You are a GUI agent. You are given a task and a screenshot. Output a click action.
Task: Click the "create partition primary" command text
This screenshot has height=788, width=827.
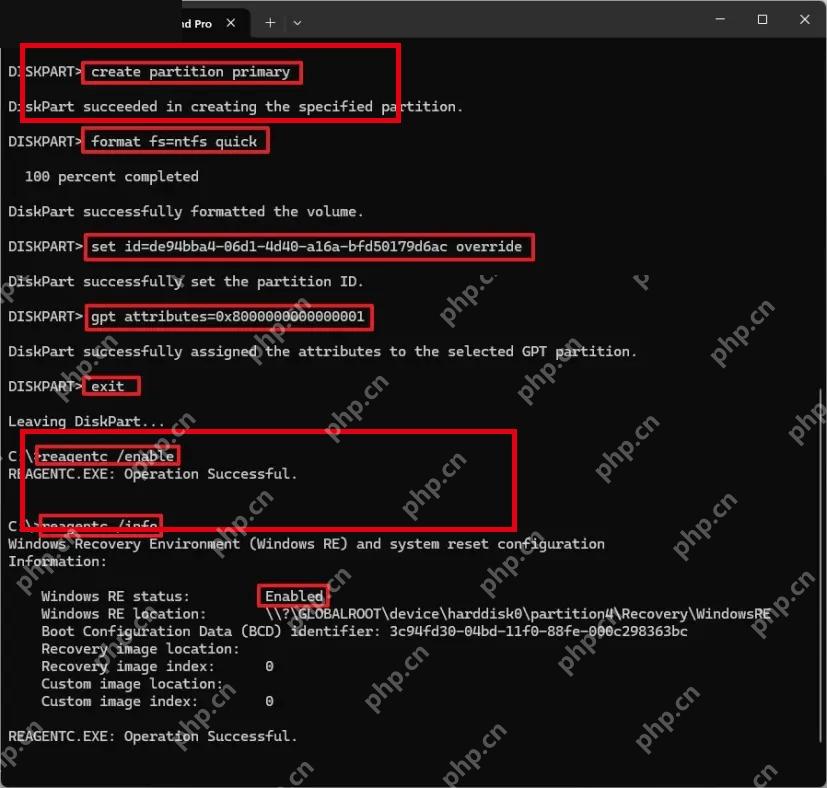click(190, 72)
